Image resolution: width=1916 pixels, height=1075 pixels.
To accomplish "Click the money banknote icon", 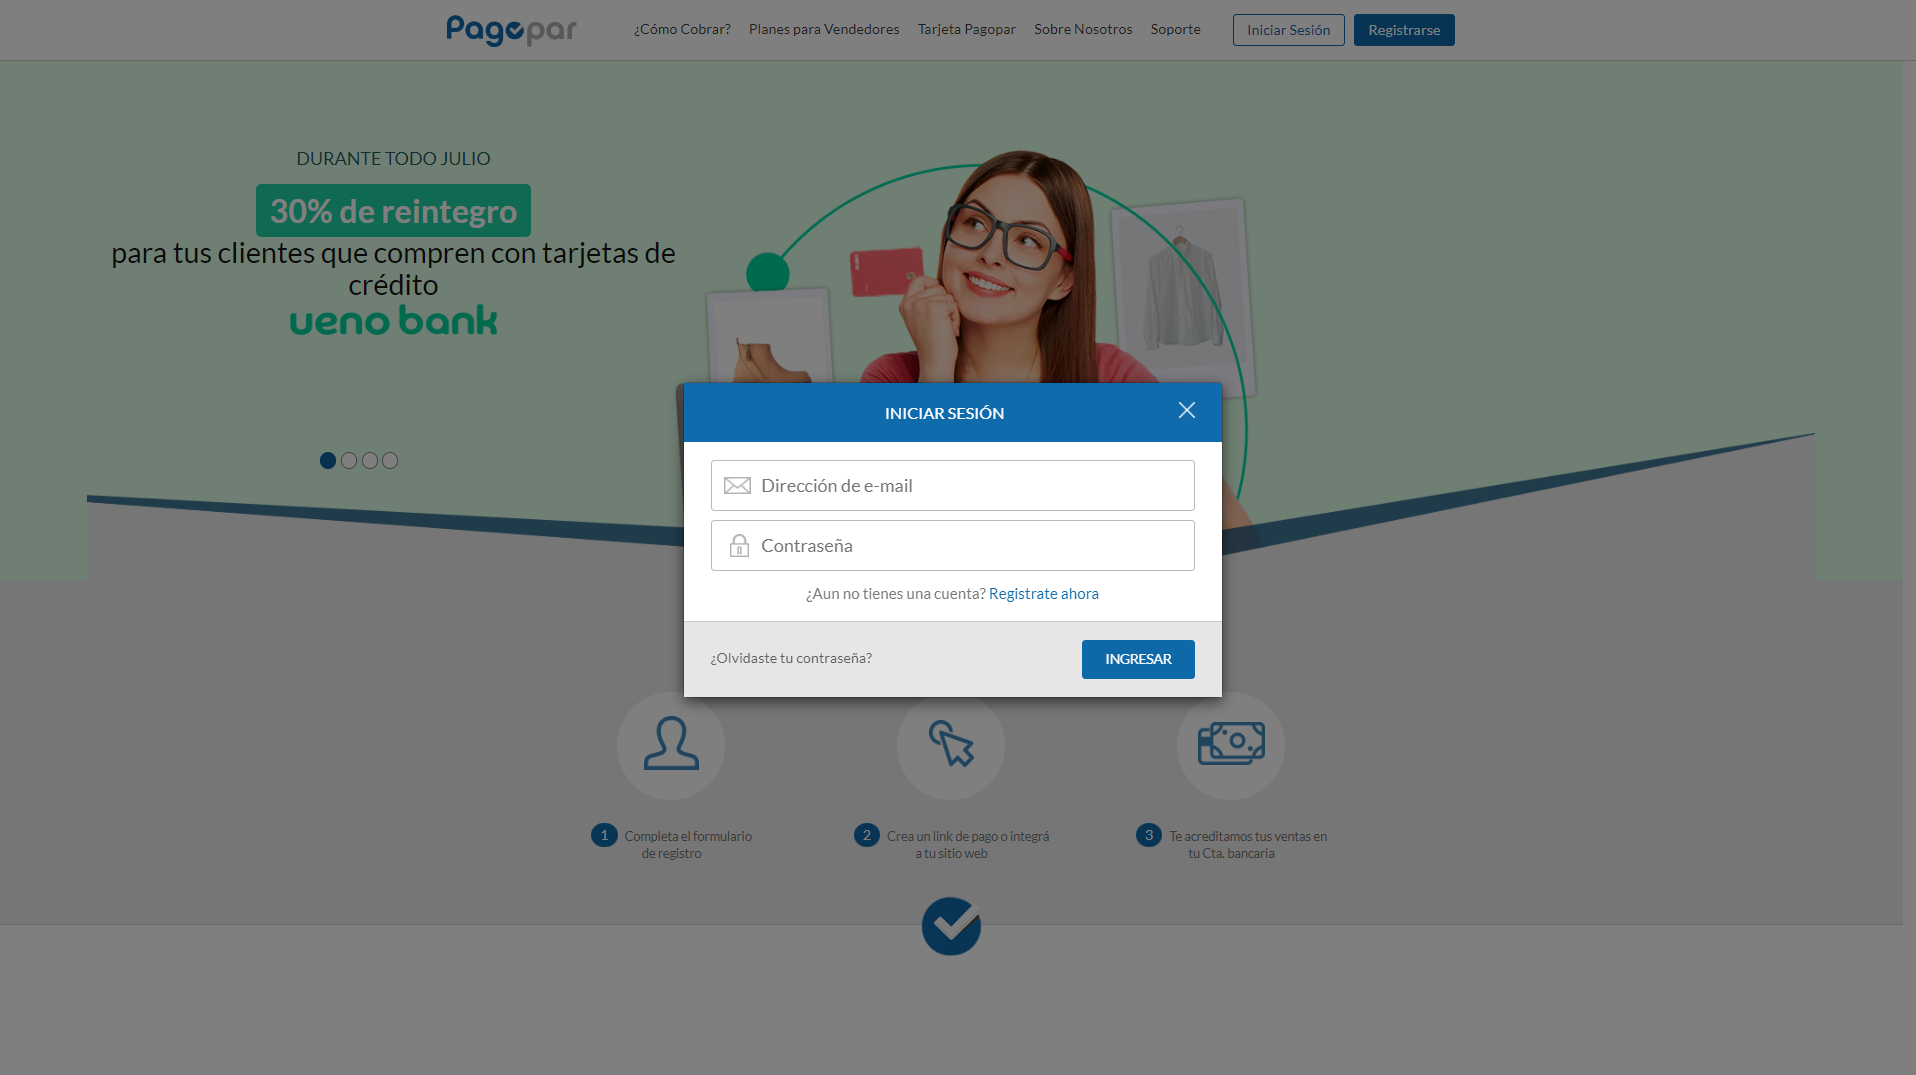I will click(1231, 745).
